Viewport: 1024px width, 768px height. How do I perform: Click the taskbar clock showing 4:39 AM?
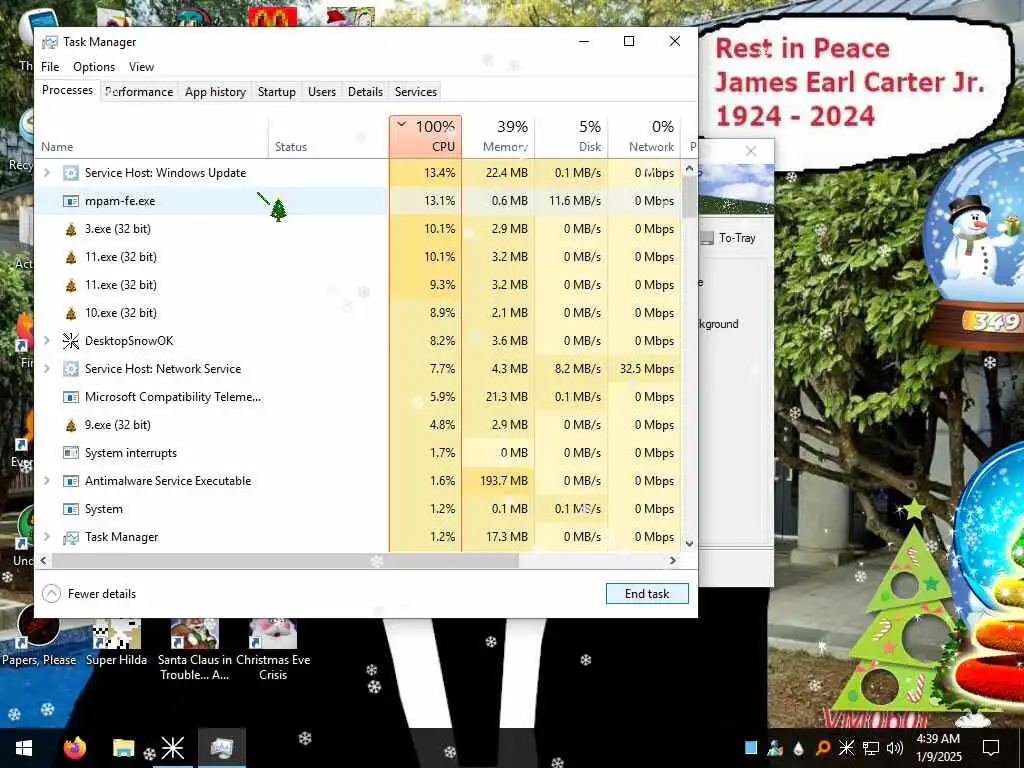tap(939, 748)
